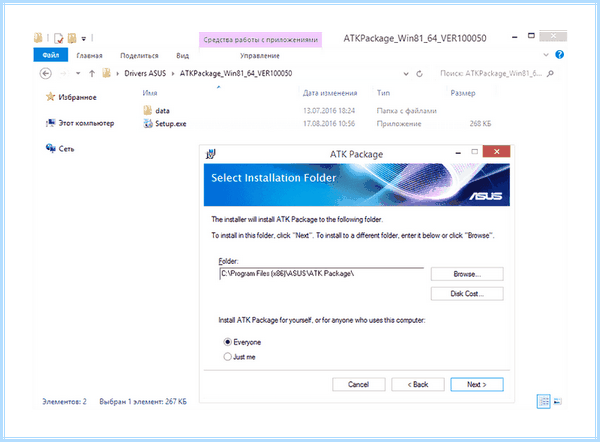Open the Поделиться ribbon tab
This screenshot has width=600, height=442.
pyautogui.click(x=139, y=56)
